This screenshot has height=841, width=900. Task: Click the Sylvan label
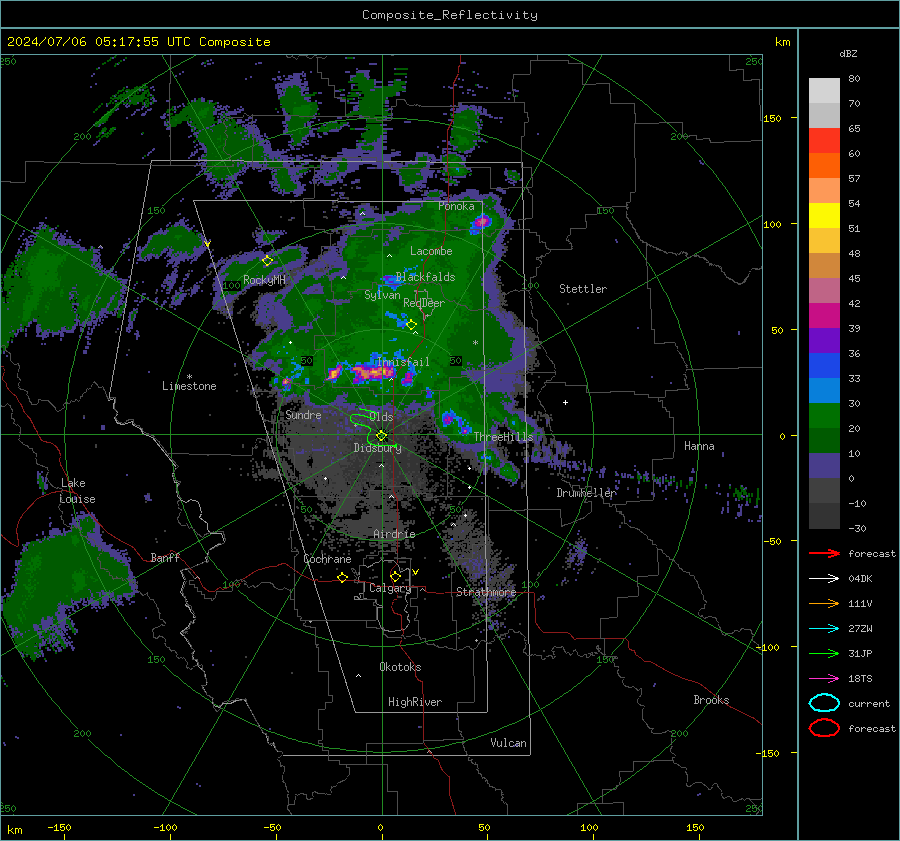point(382,296)
